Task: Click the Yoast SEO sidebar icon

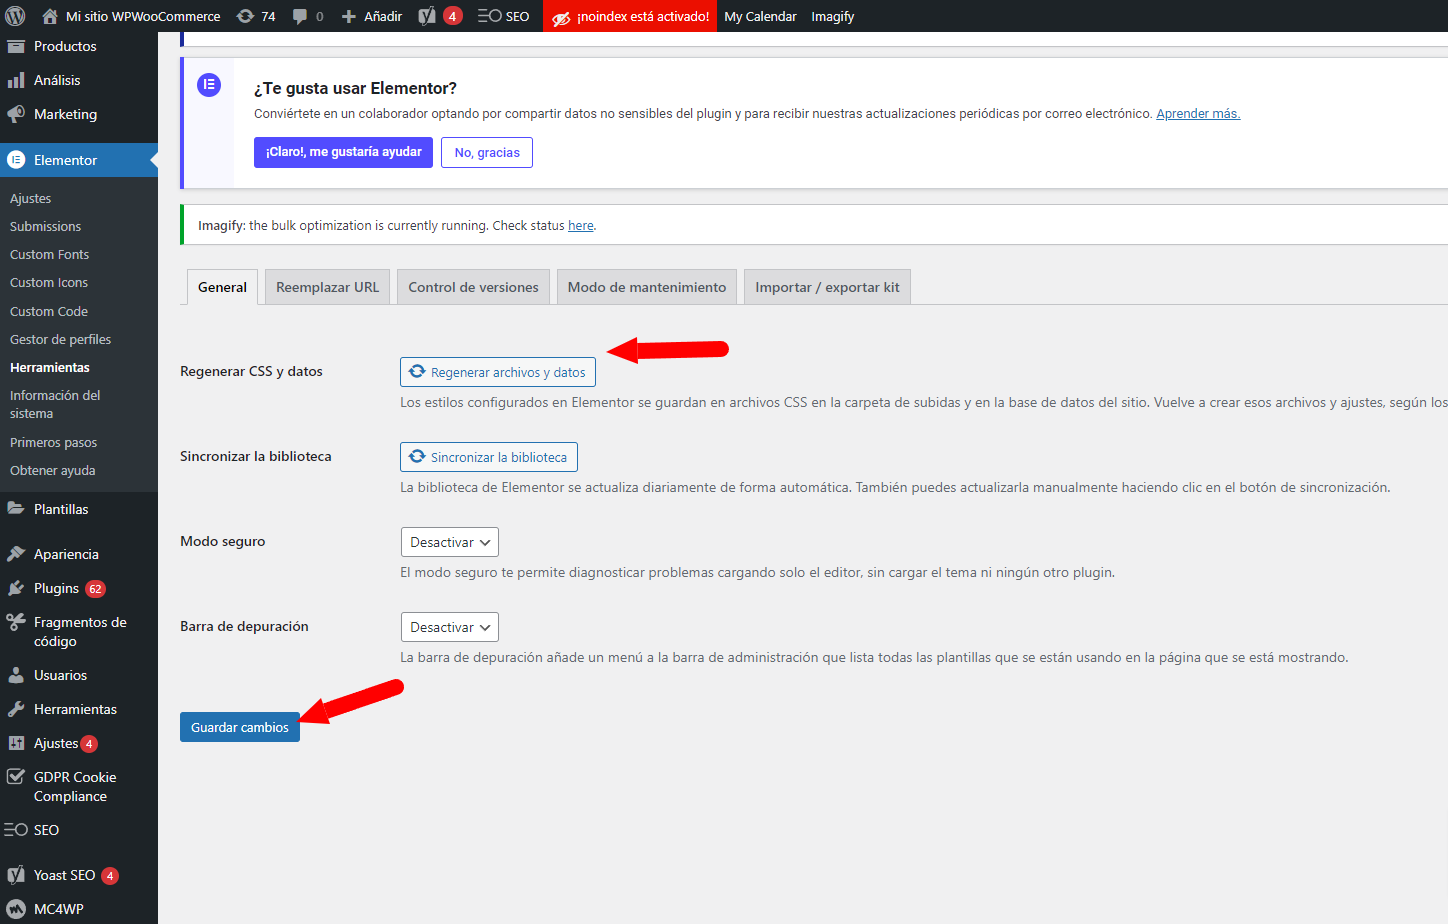Action: [16, 875]
